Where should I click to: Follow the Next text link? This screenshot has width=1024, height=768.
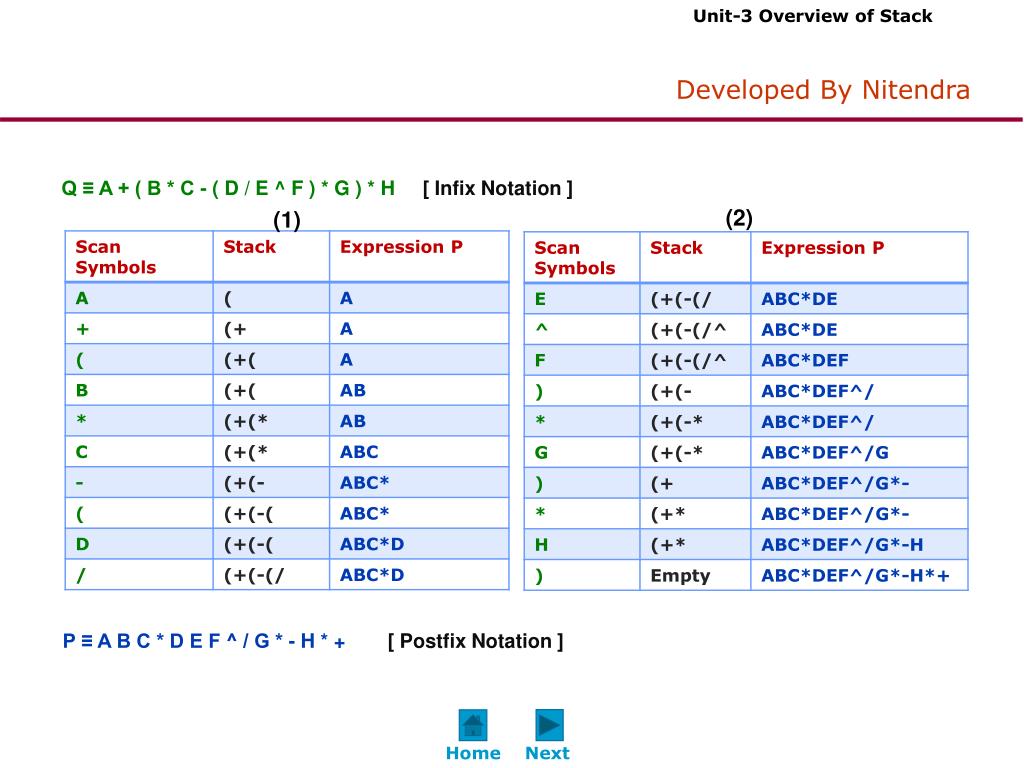547,753
